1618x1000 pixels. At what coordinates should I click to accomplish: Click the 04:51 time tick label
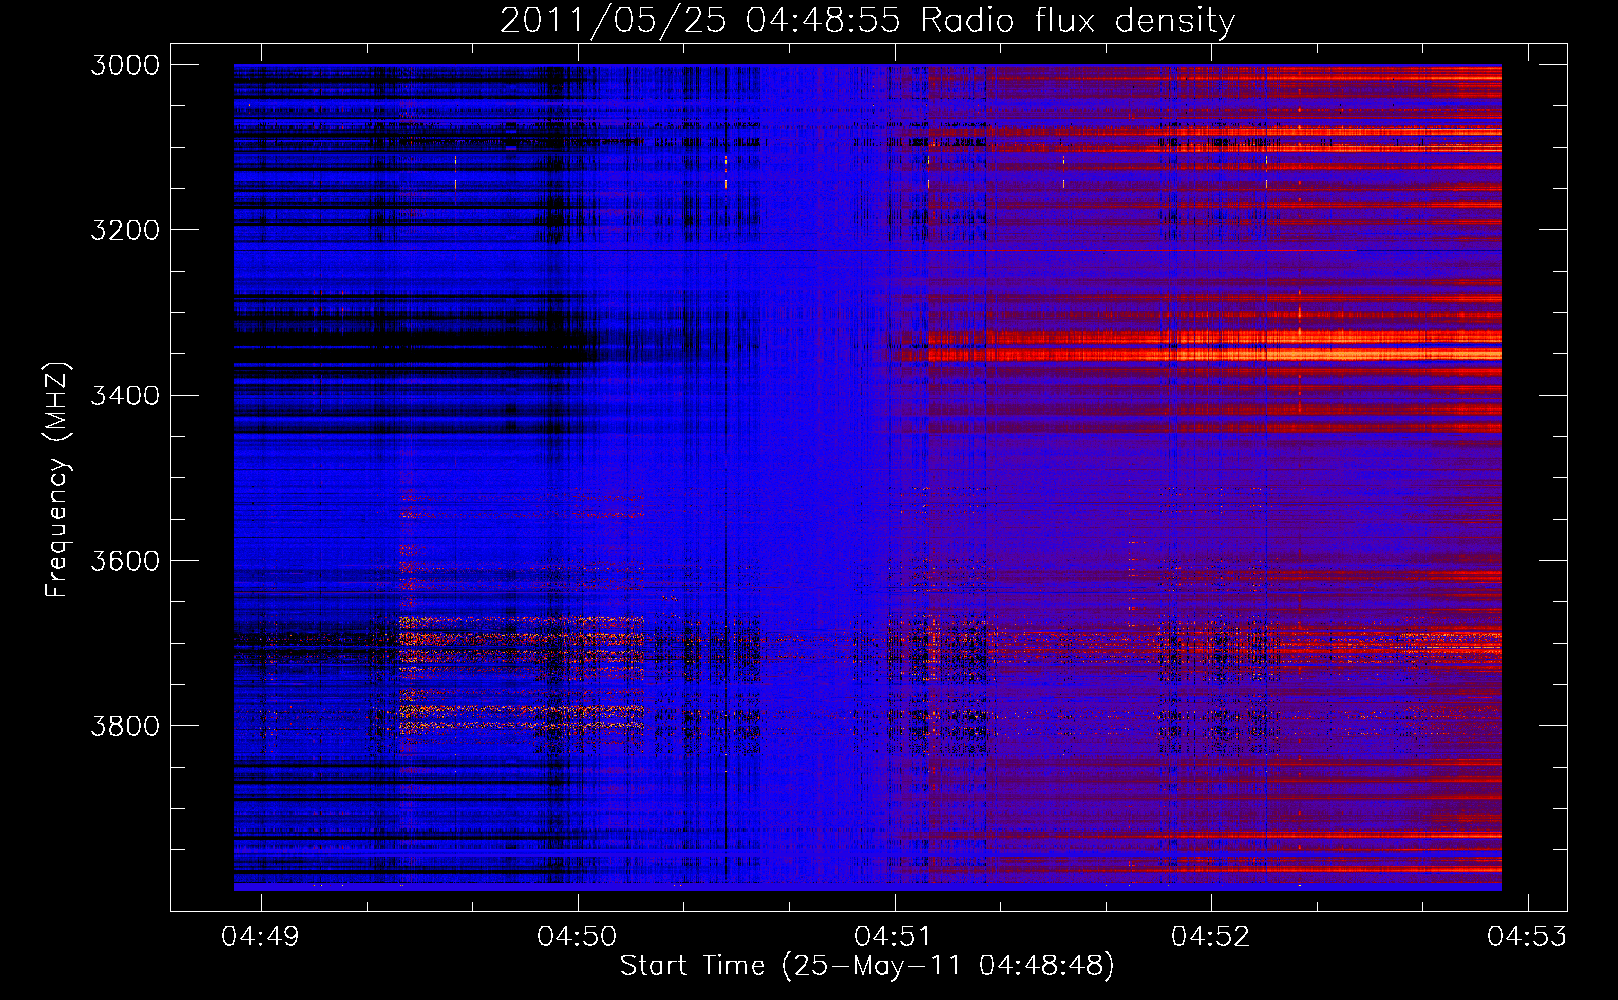tap(894, 936)
